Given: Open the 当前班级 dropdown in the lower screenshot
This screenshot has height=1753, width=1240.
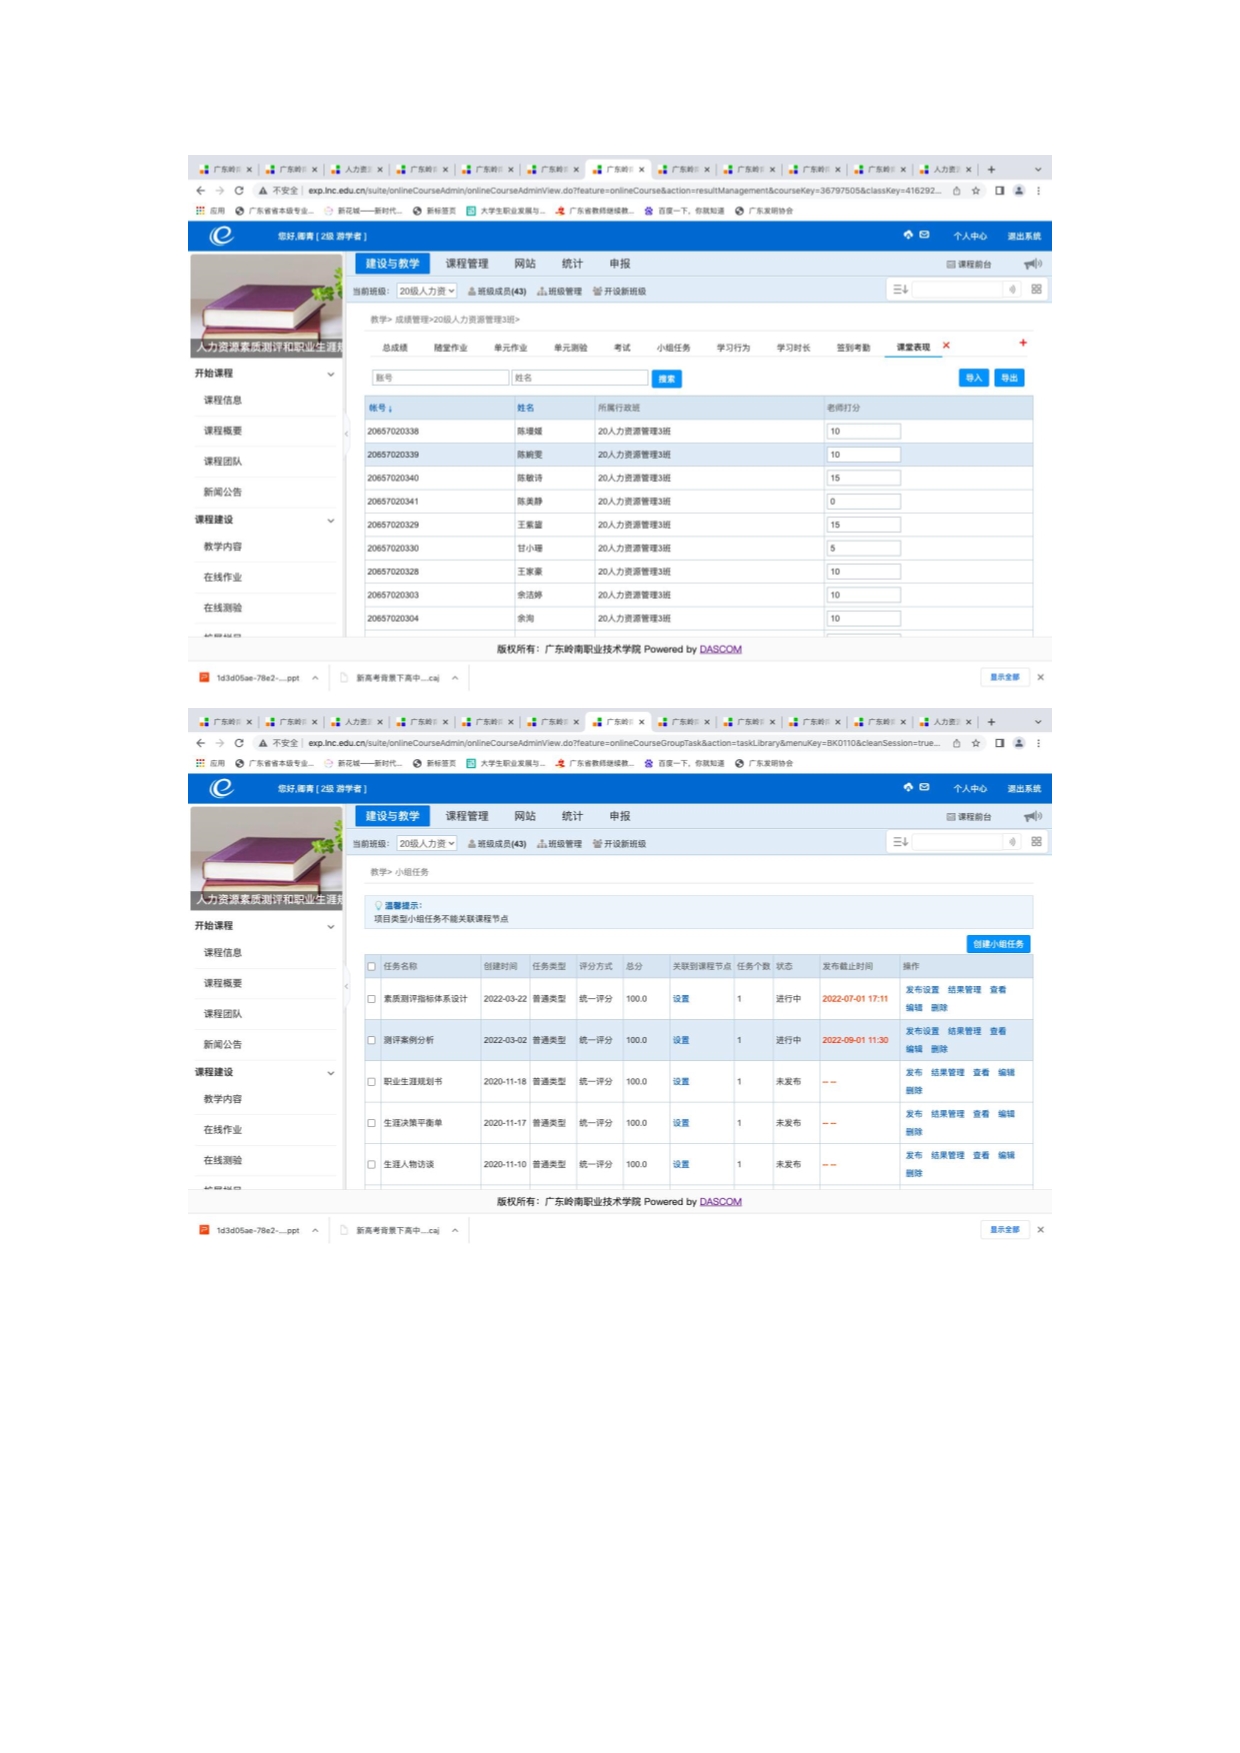Looking at the screenshot, I should 427,844.
